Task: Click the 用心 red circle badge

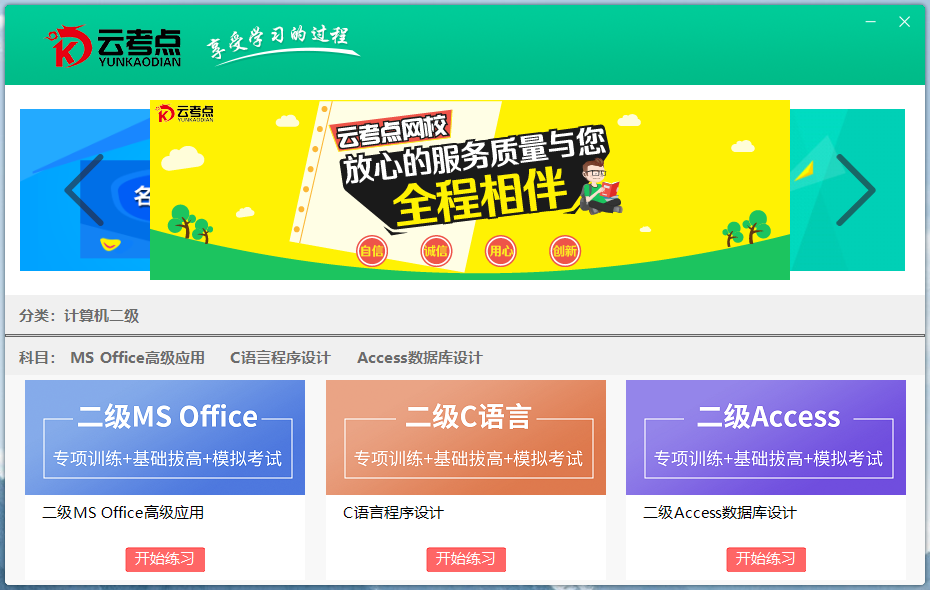Action: [x=501, y=251]
